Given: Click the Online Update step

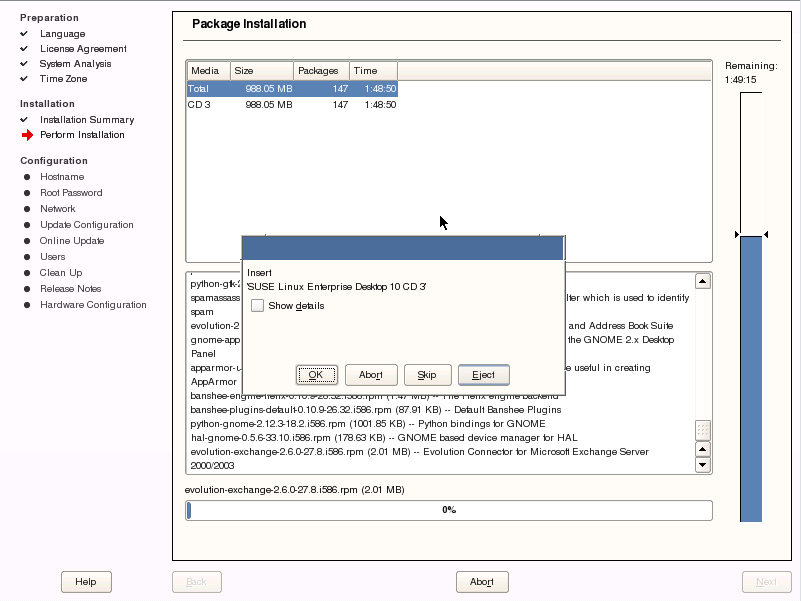Looking at the screenshot, I should (x=72, y=241).
